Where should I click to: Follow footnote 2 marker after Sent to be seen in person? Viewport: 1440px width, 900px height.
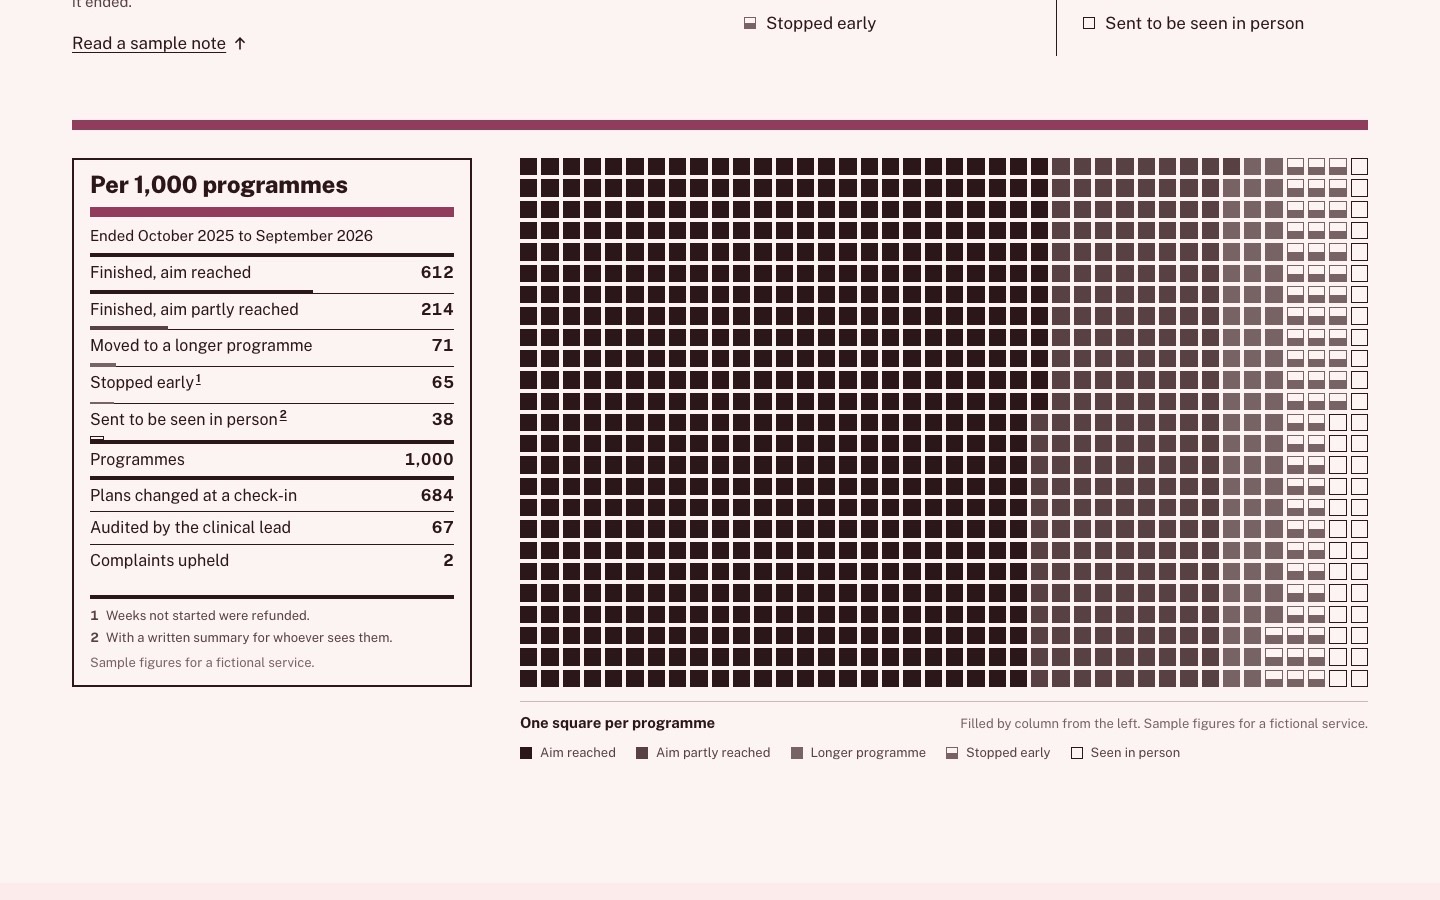(283, 416)
